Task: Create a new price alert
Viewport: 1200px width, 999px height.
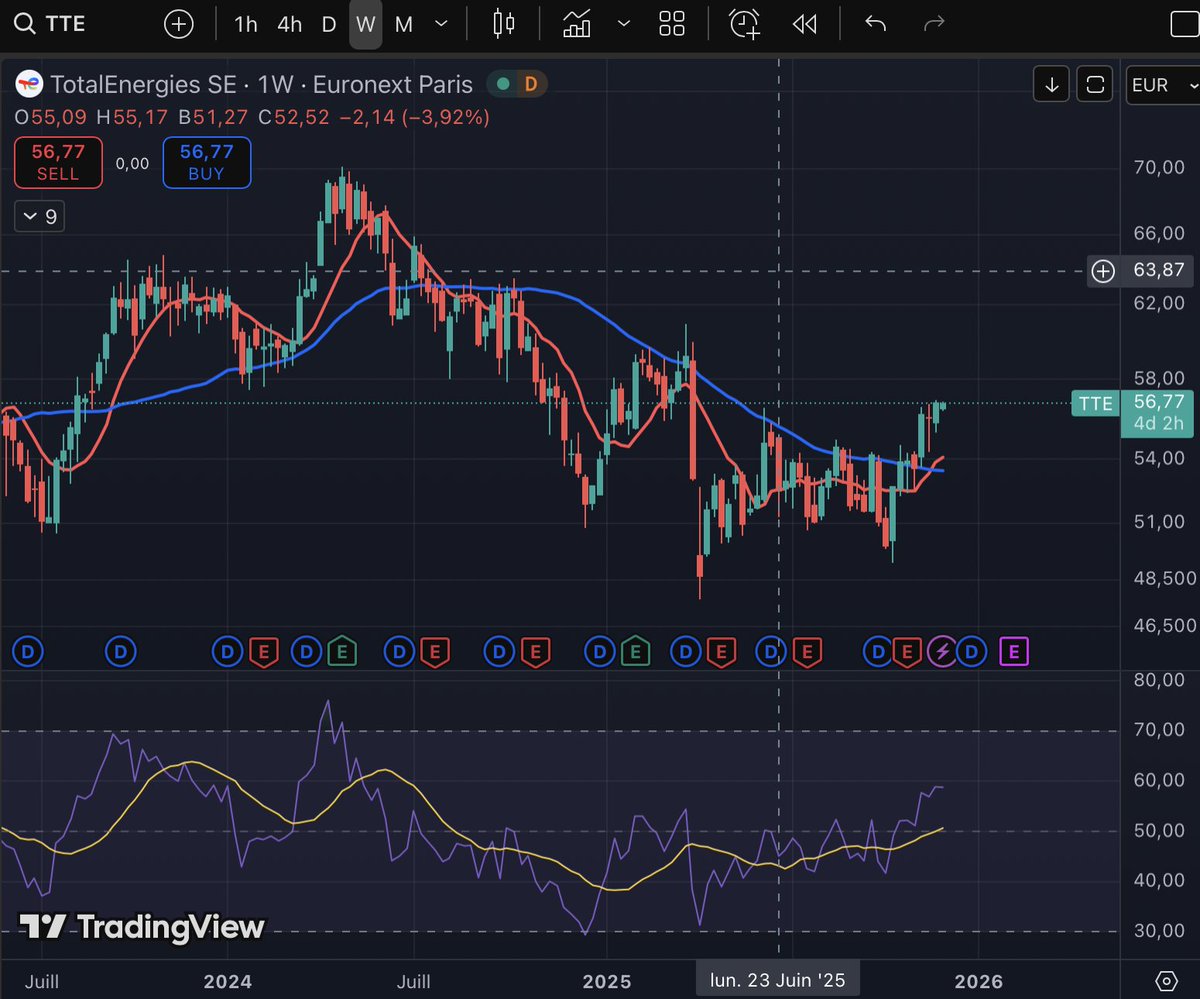Action: pyautogui.click(x=744, y=24)
